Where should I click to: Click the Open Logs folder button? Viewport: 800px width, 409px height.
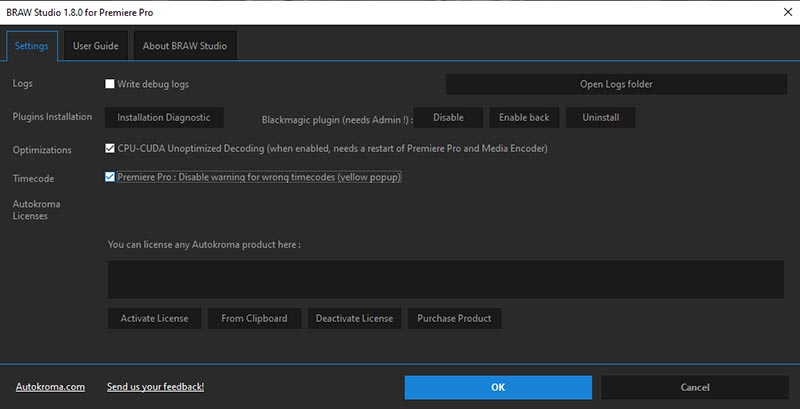pos(616,84)
